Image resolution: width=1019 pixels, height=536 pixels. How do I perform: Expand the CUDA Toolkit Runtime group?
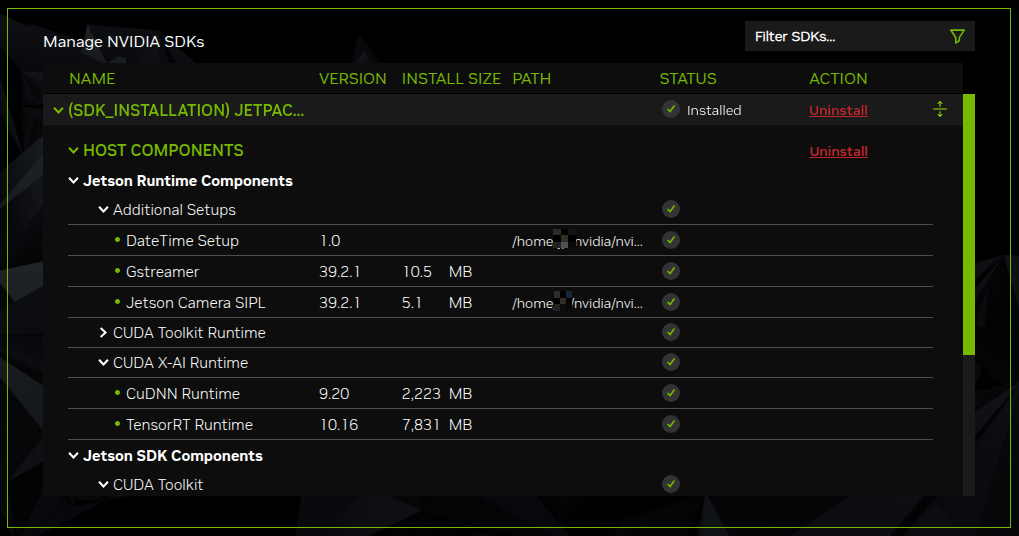pyautogui.click(x=103, y=333)
